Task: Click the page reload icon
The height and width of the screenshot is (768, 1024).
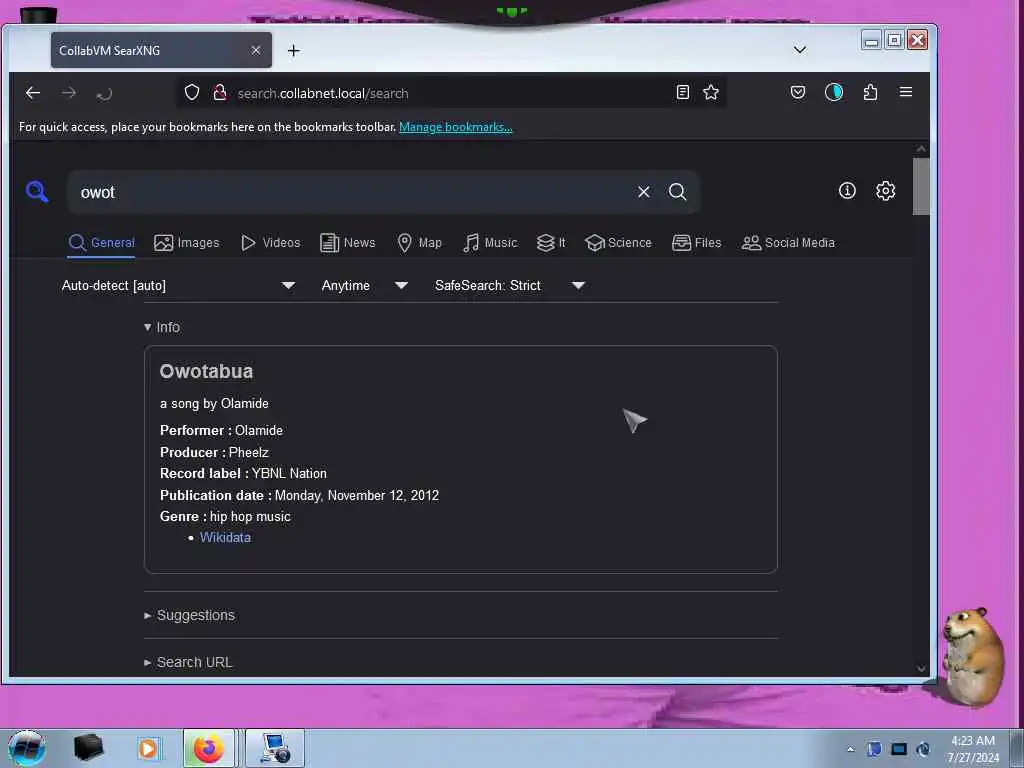Action: [x=104, y=94]
